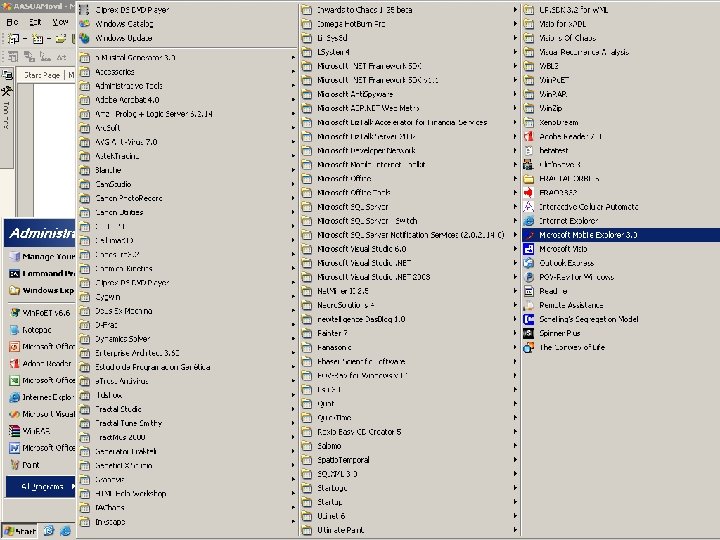This screenshot has height=540, width=720.
Task: Click the Internet Explorer icon in the programs list
Action: [x=529, y=221]
